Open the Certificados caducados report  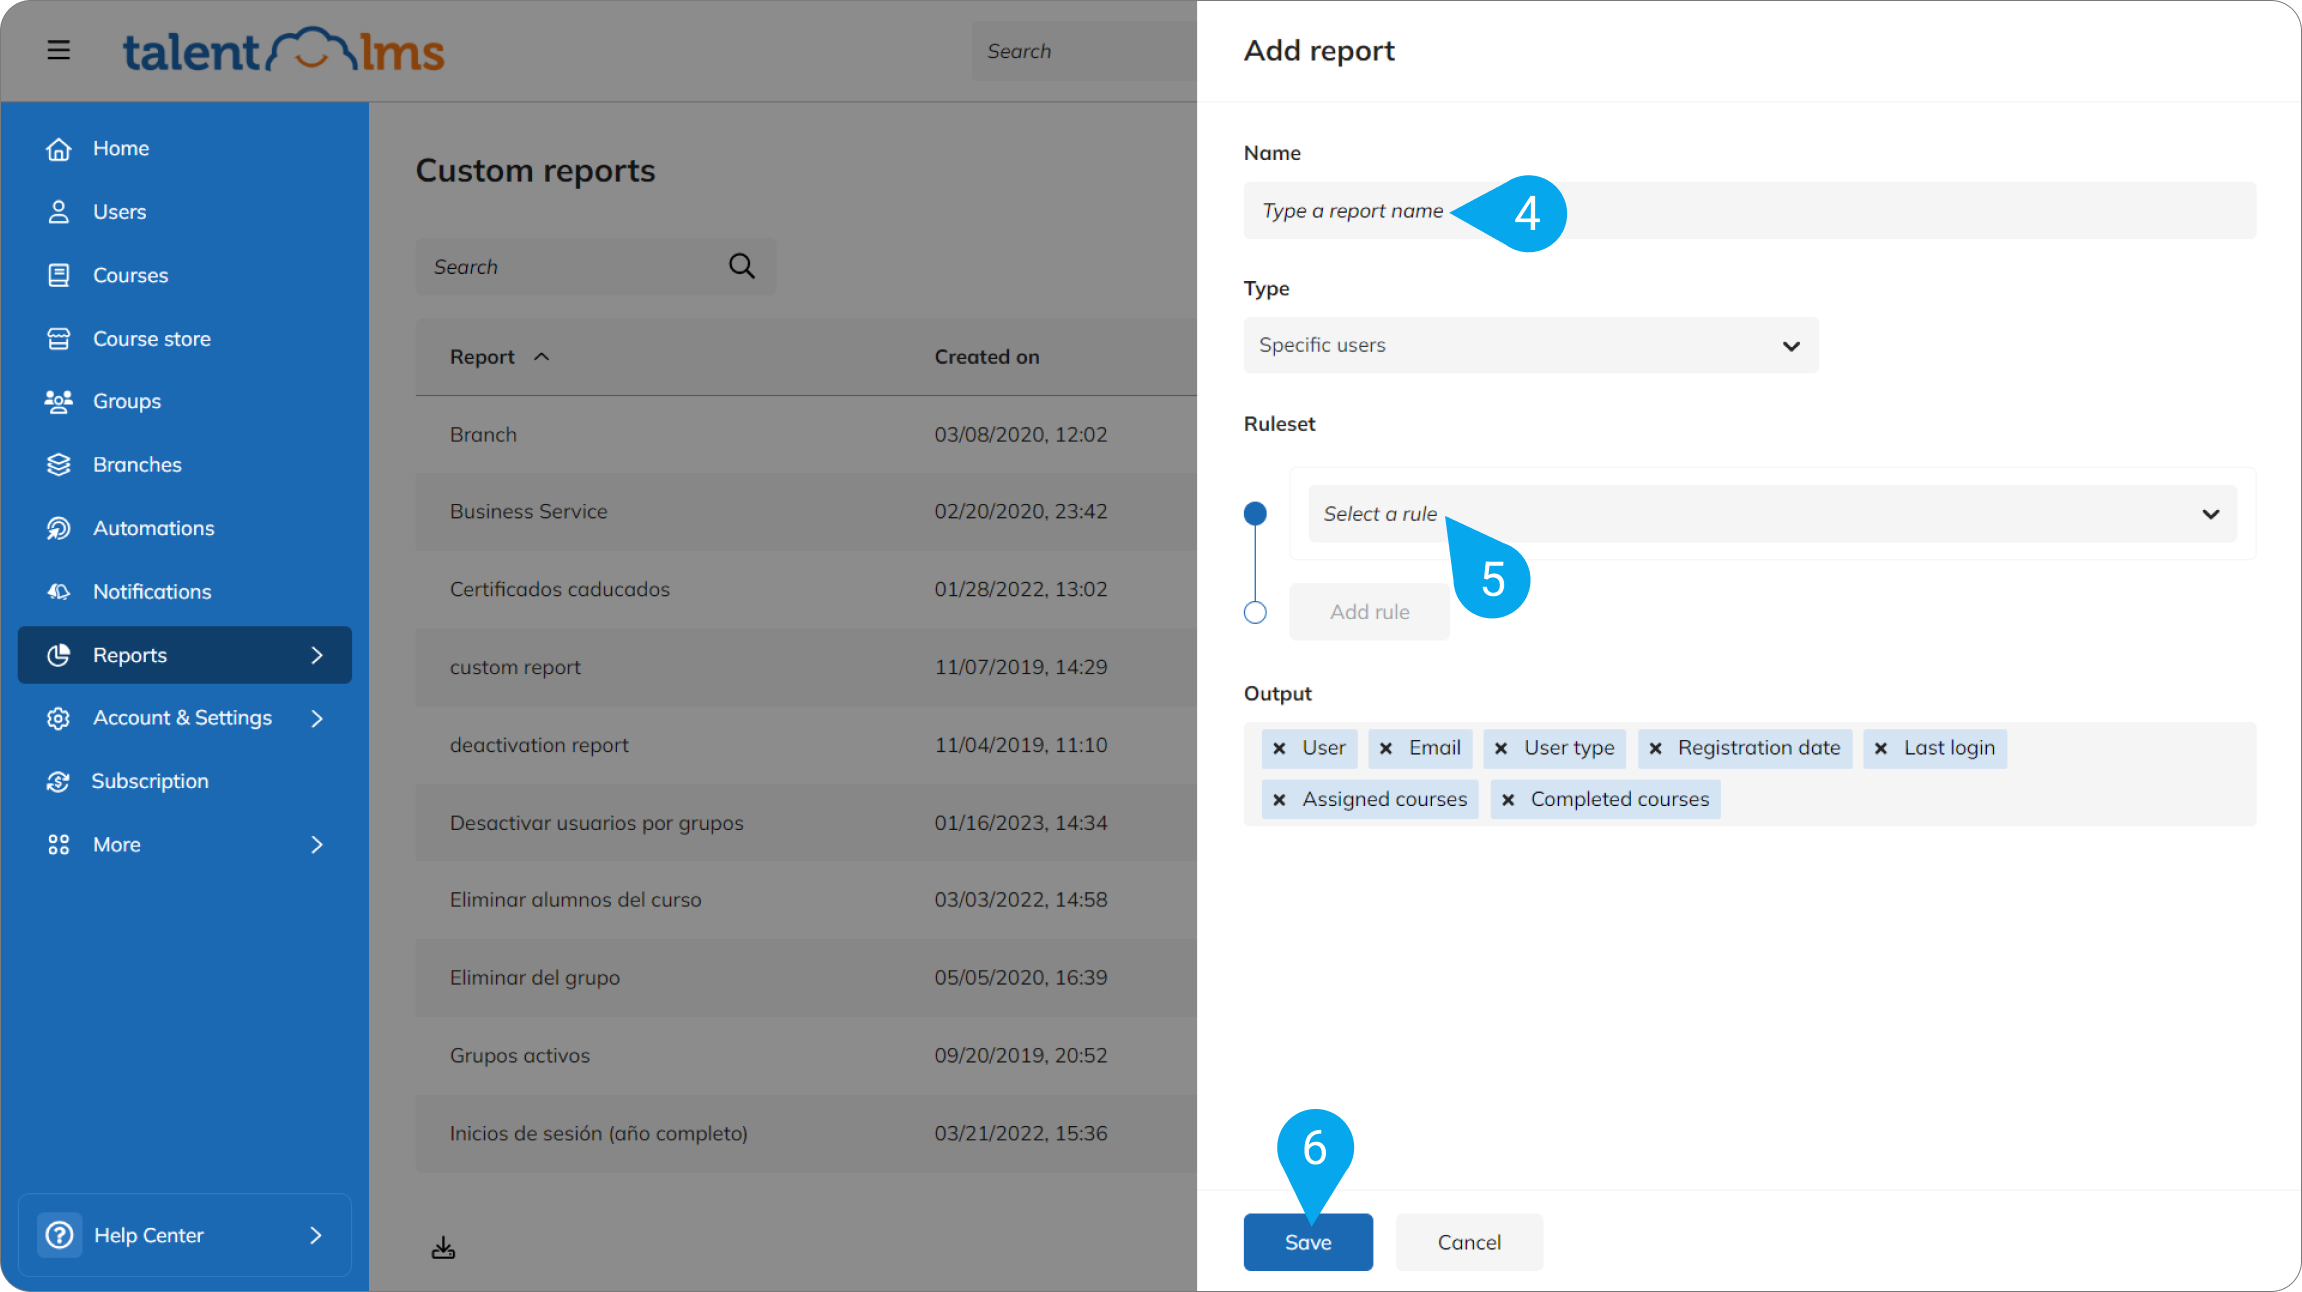(806, 590)
